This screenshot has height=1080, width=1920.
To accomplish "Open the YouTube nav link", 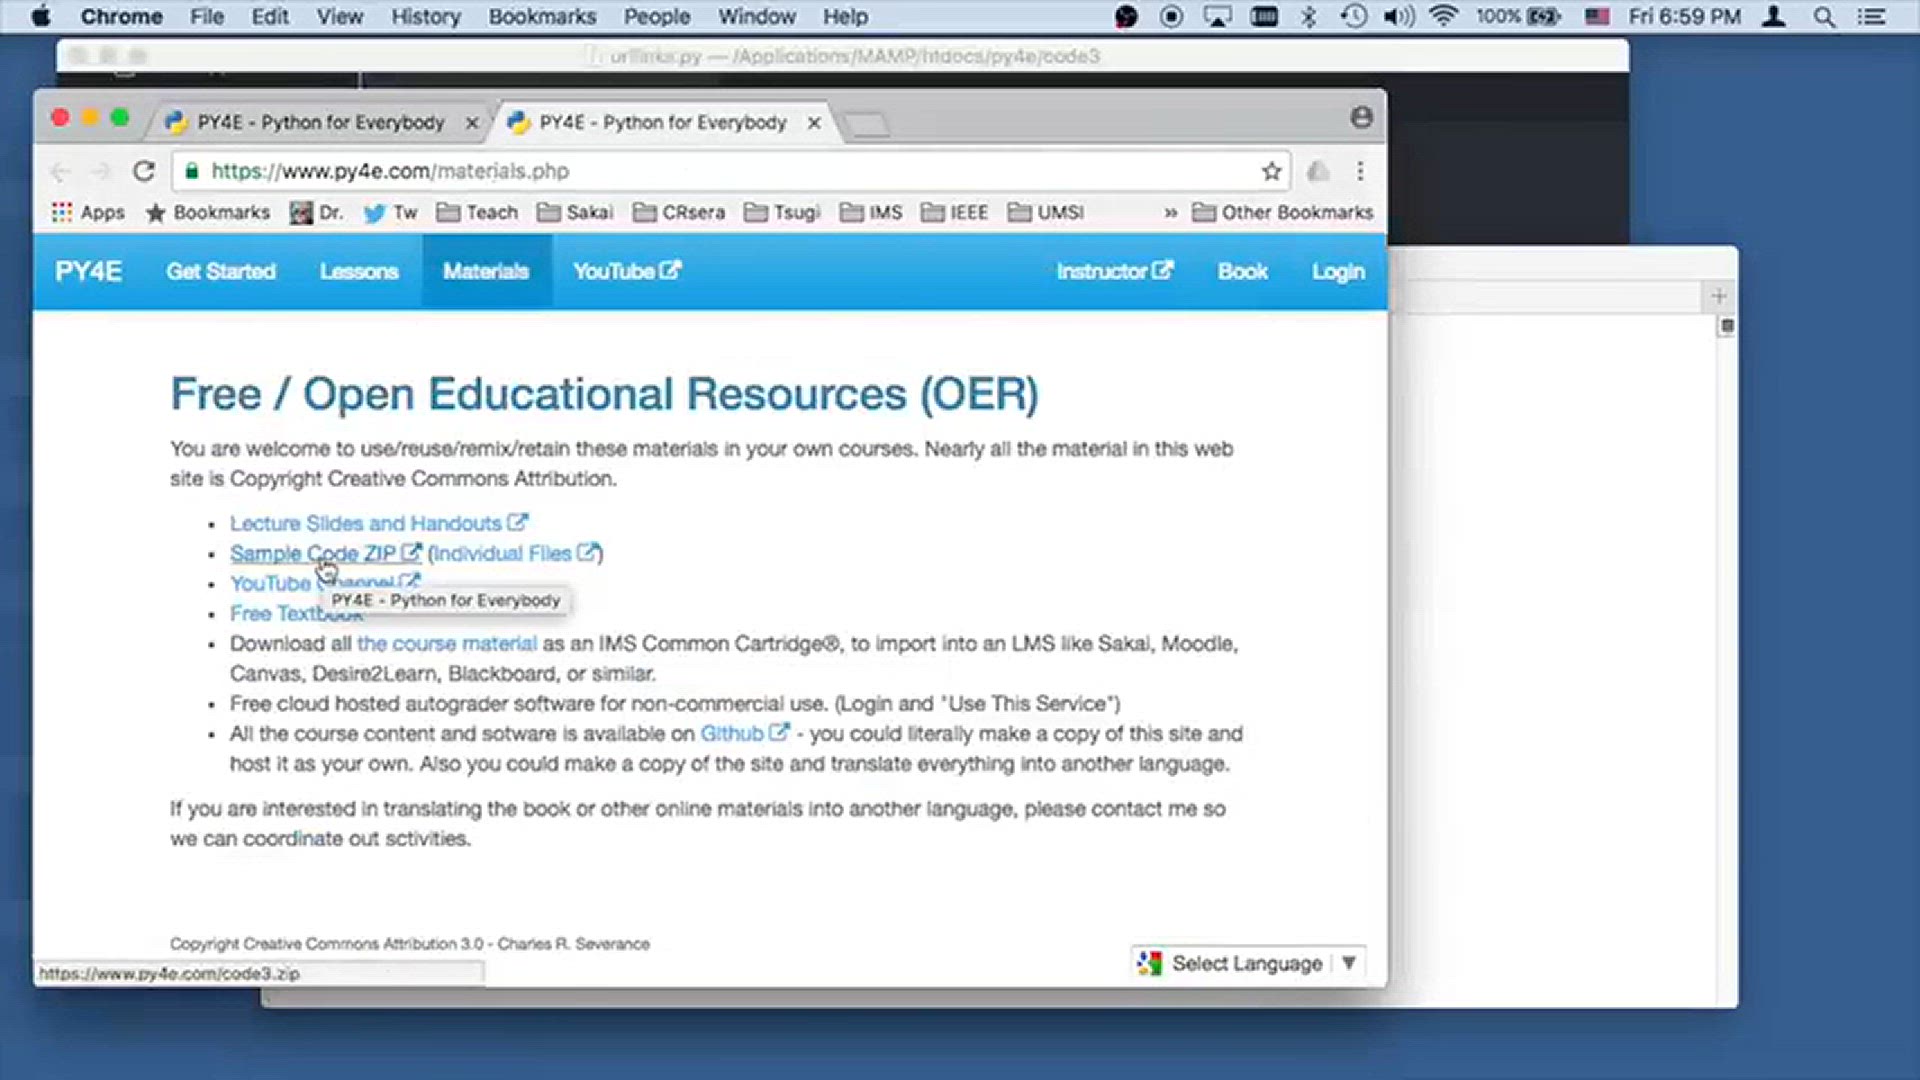I will pos(627,271).
